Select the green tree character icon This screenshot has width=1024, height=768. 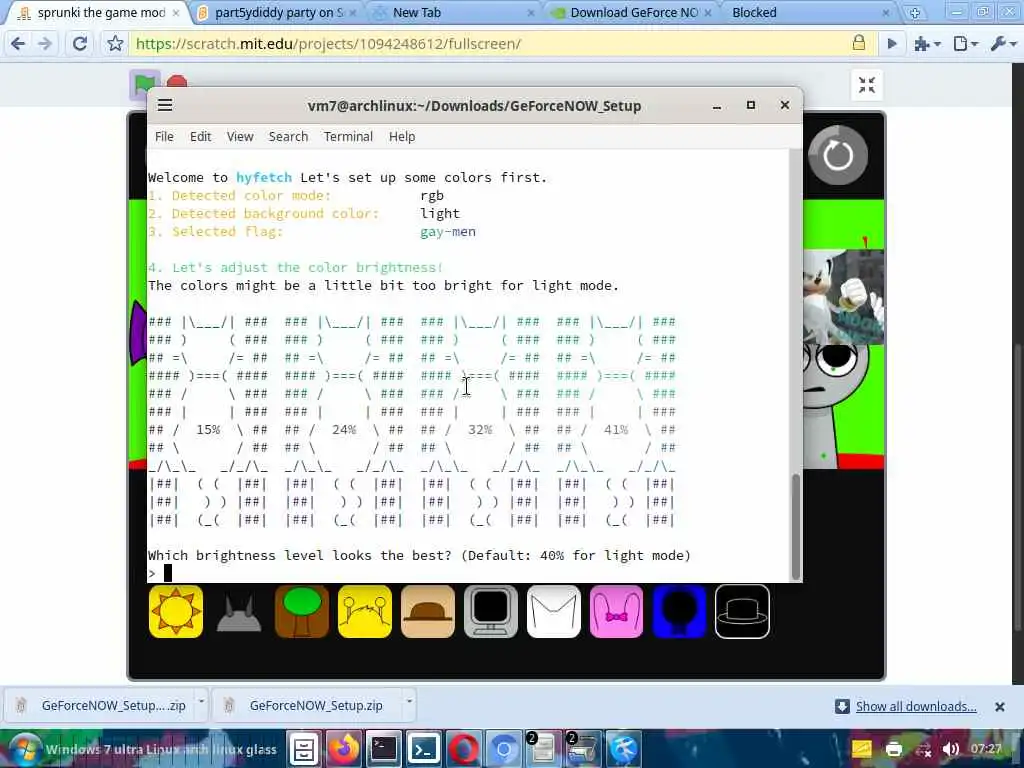[x=302, y=611]
